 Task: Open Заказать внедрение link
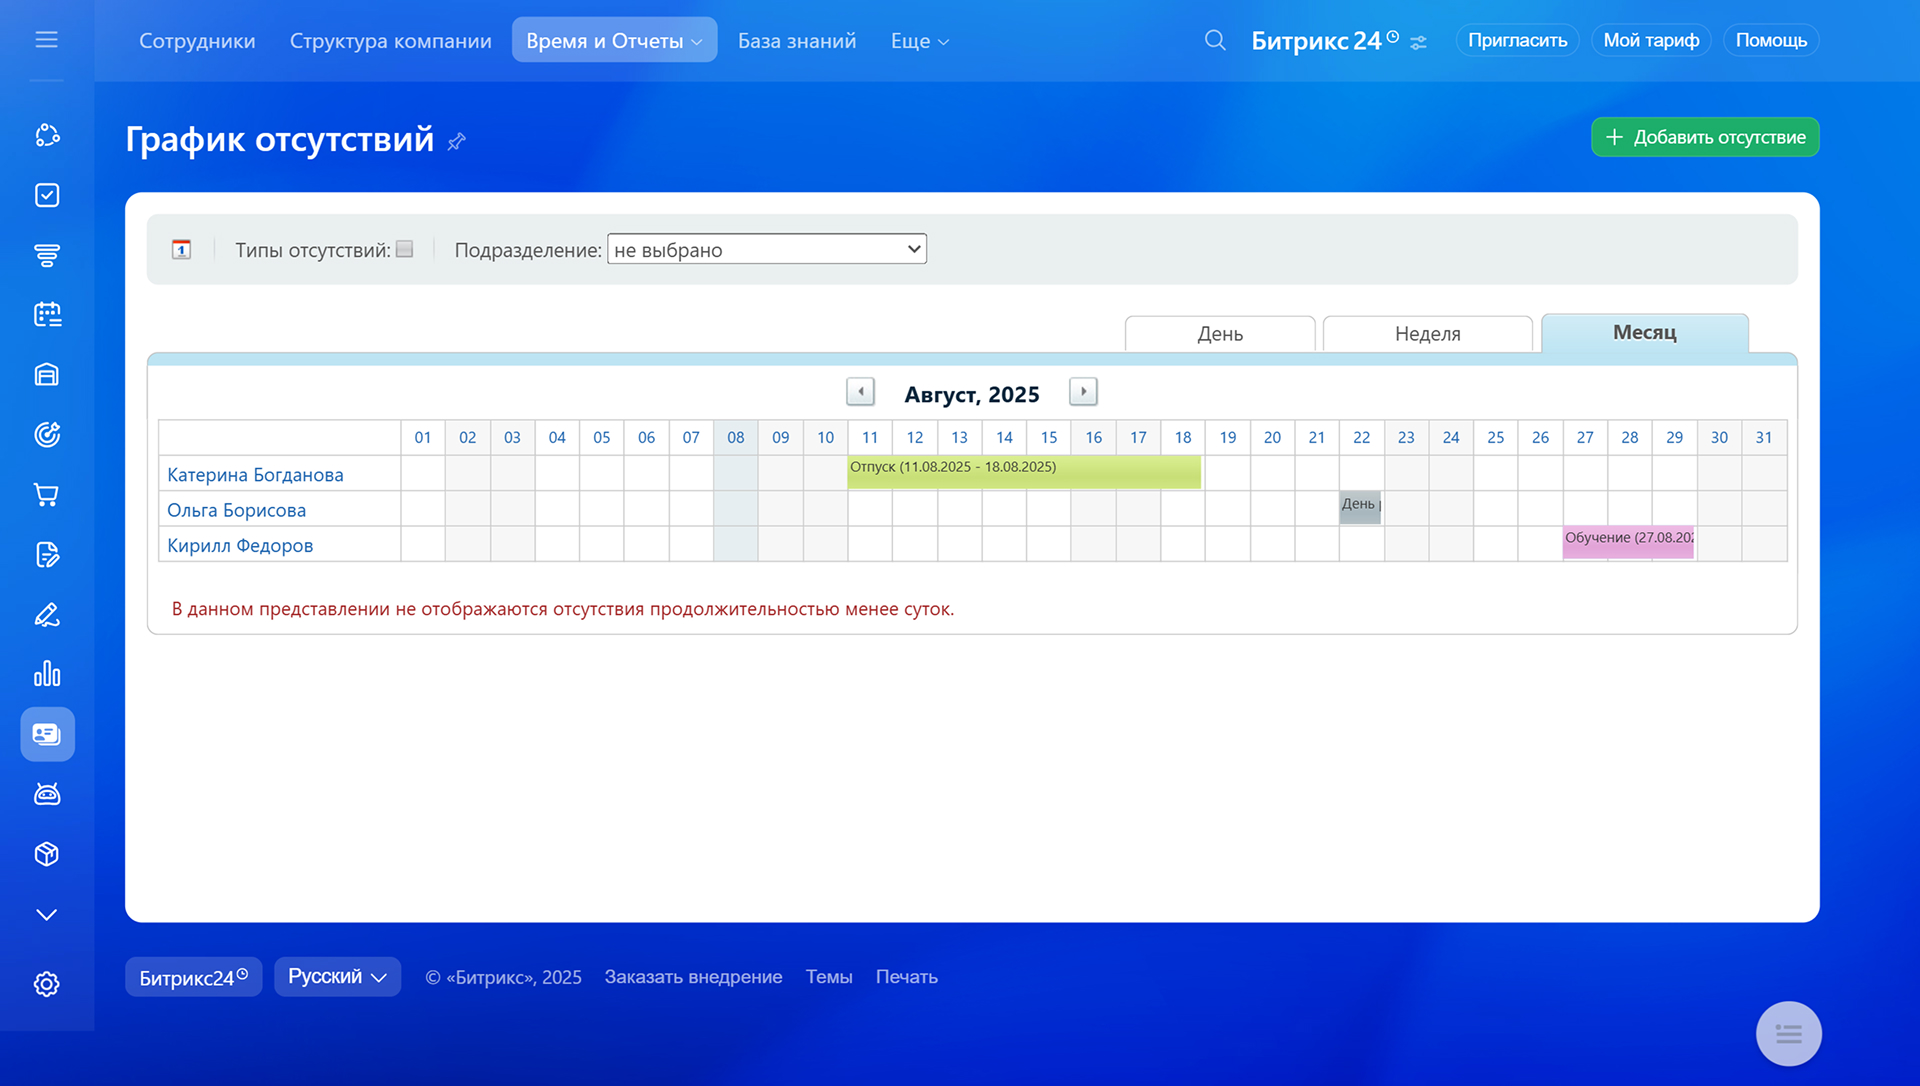(x=693, y=977)
